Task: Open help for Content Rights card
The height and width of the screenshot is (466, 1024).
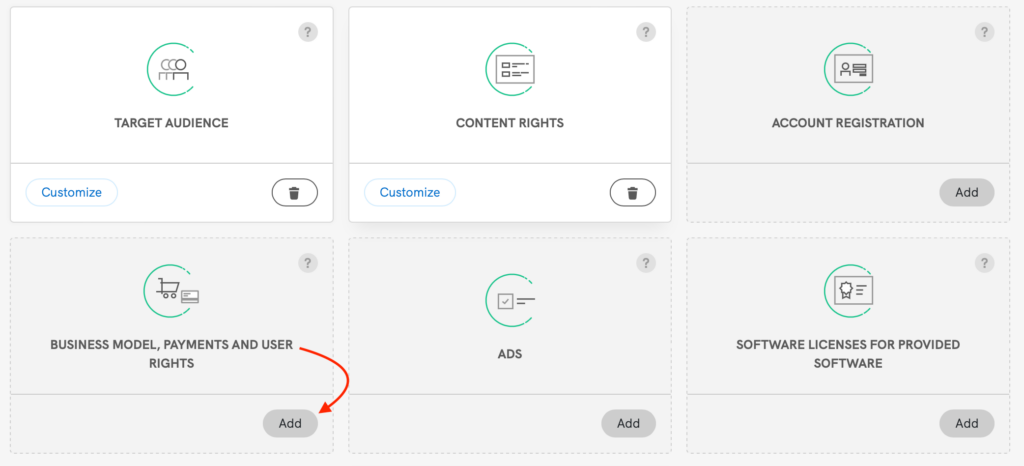Action: [x=646, y=33]
